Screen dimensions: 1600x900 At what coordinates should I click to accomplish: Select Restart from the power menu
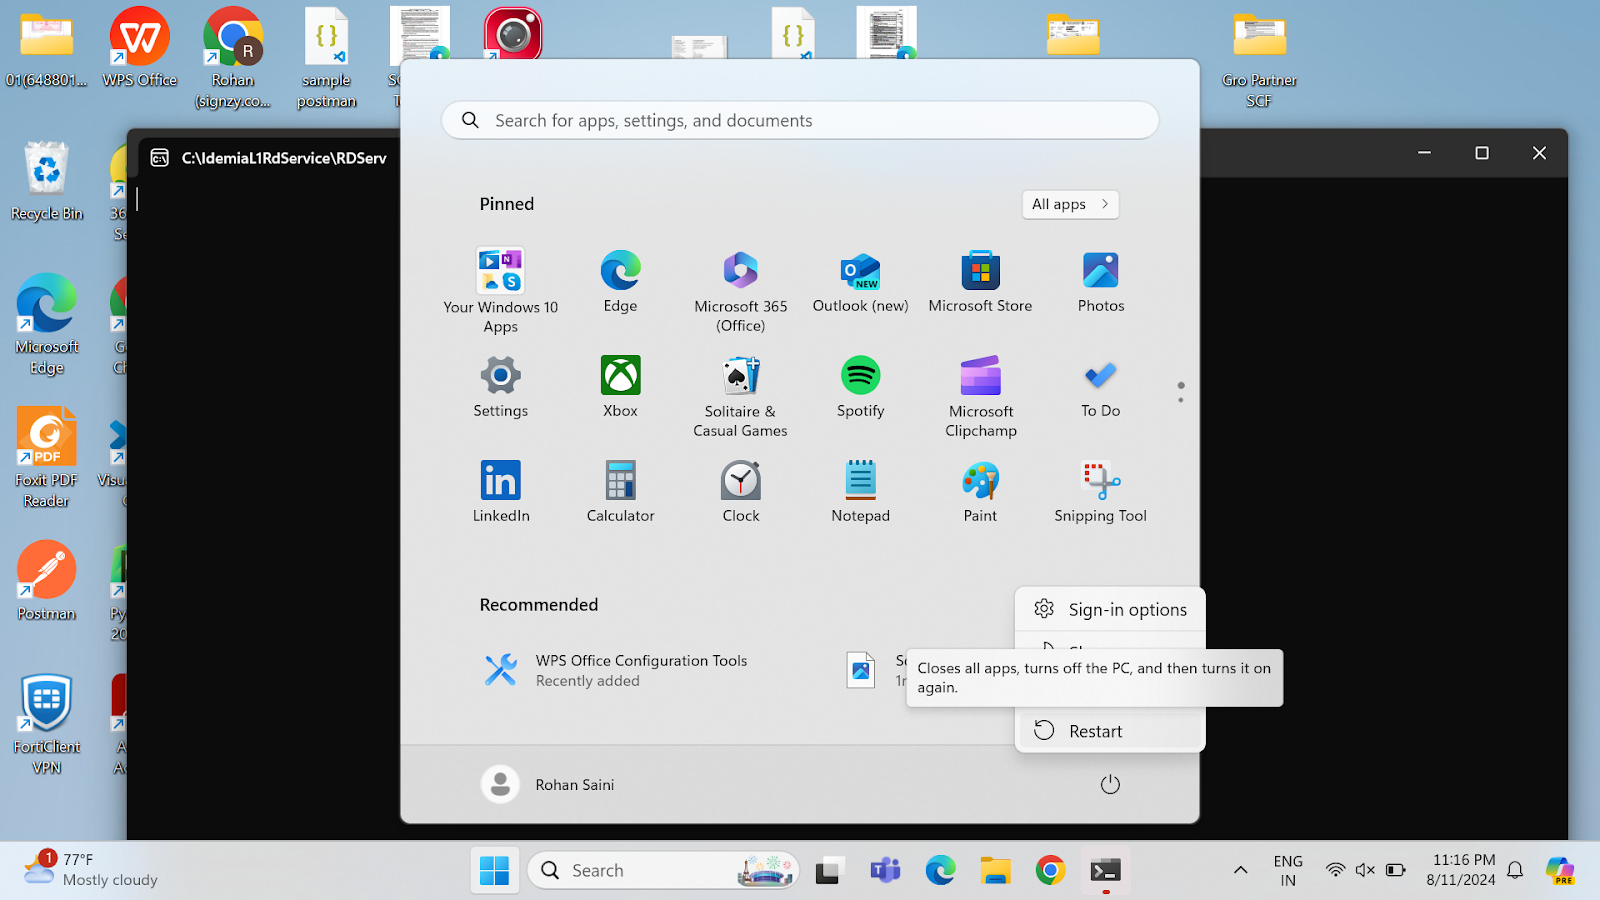click(1110, 731)
